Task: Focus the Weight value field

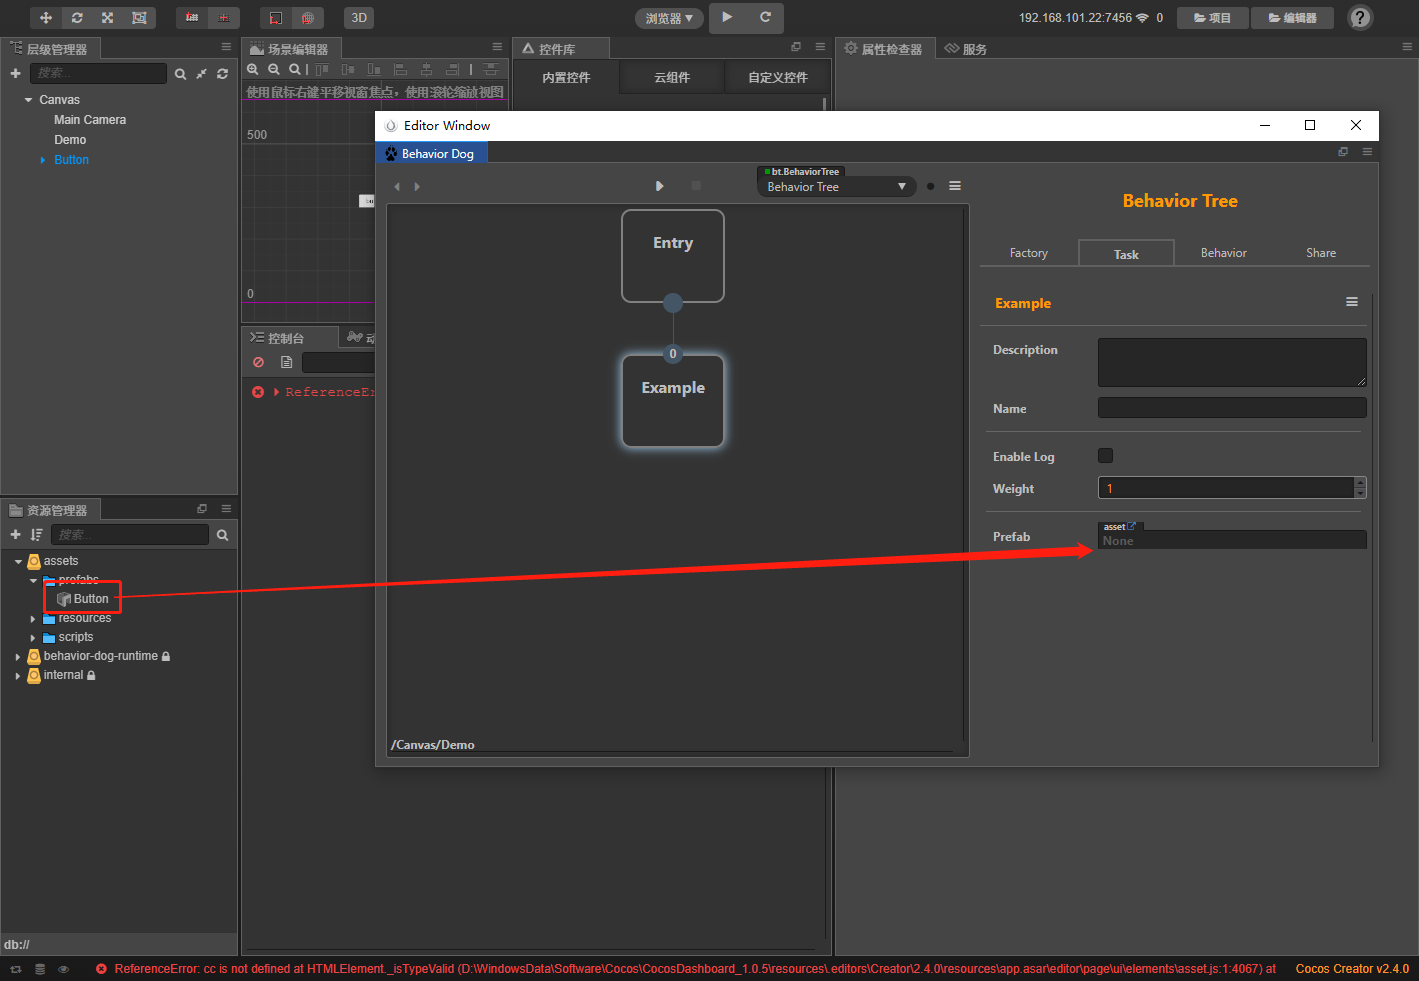Action: (1226, 488)
